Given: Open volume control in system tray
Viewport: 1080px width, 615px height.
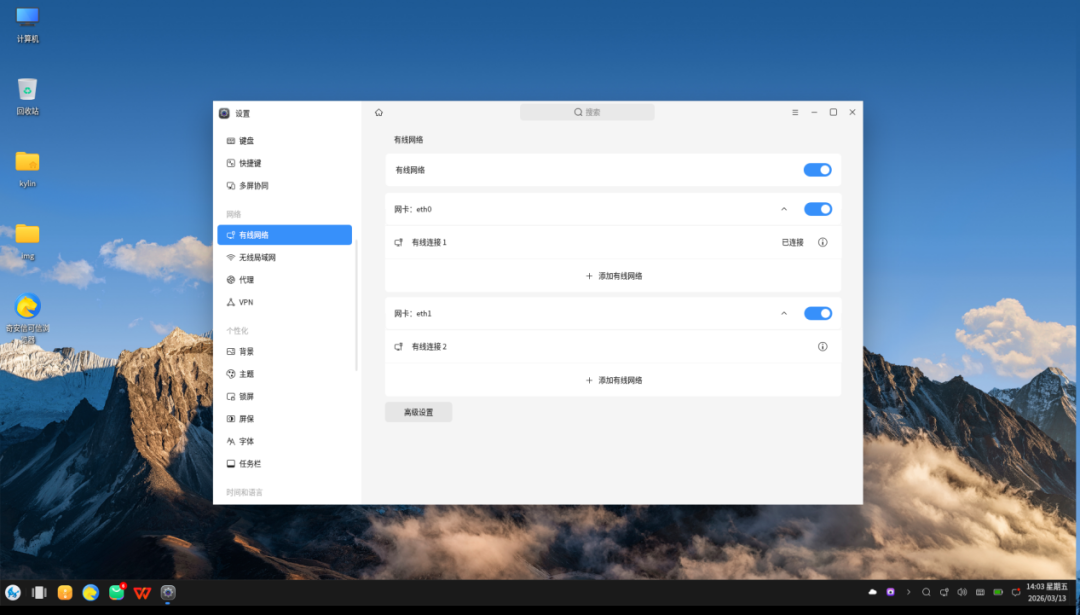Looking at the screenshot, I should (962, 592).
